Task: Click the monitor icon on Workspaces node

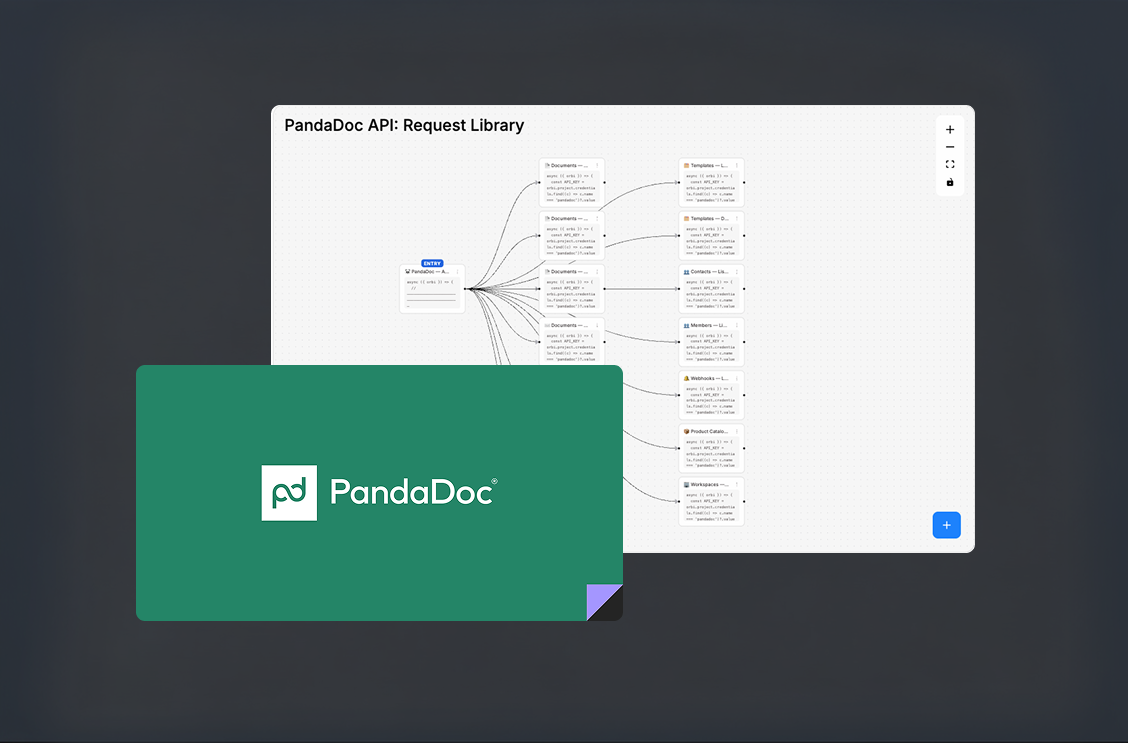Action: tap(686, 485)
